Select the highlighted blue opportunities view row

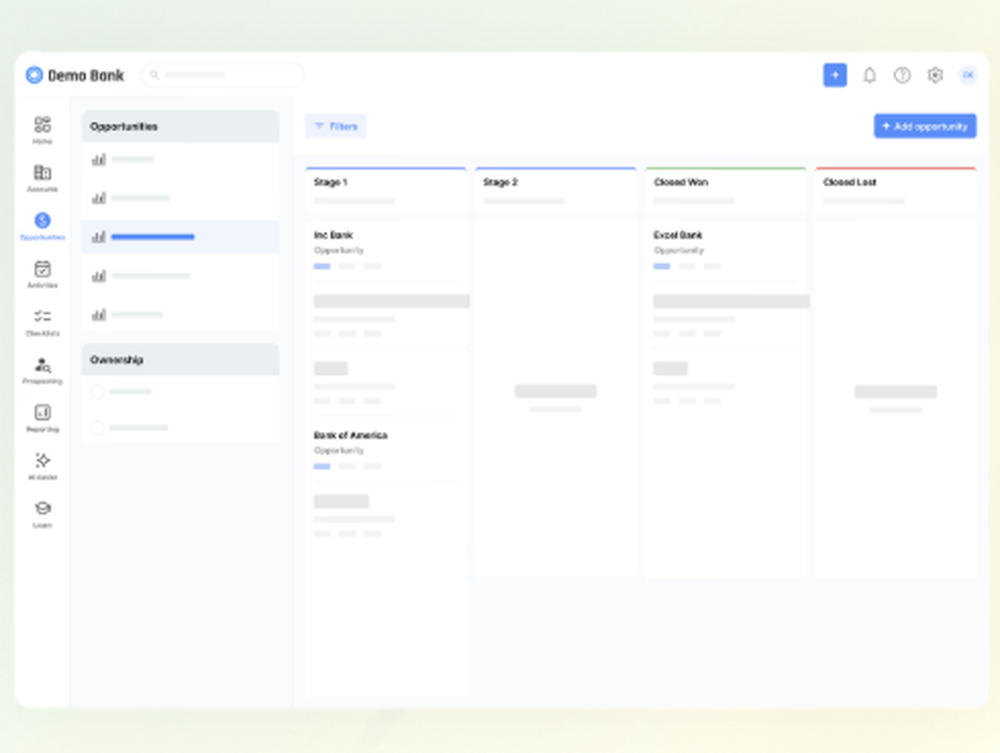click(180, 237)
